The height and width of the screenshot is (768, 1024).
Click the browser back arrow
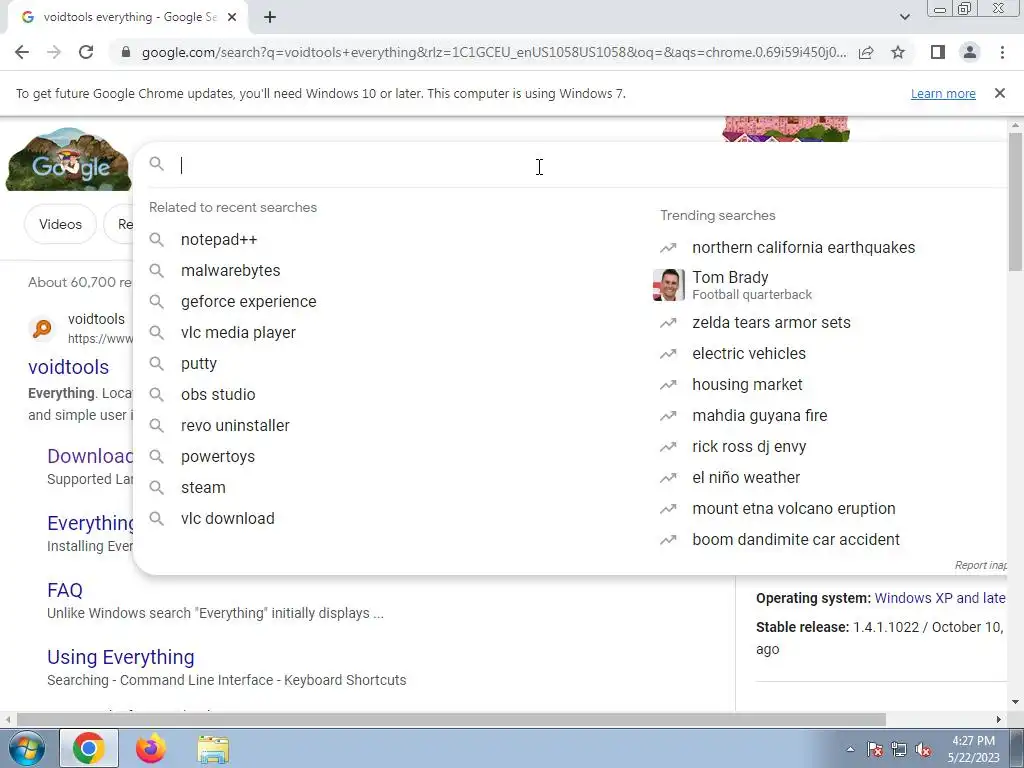[x=22, y=52]
